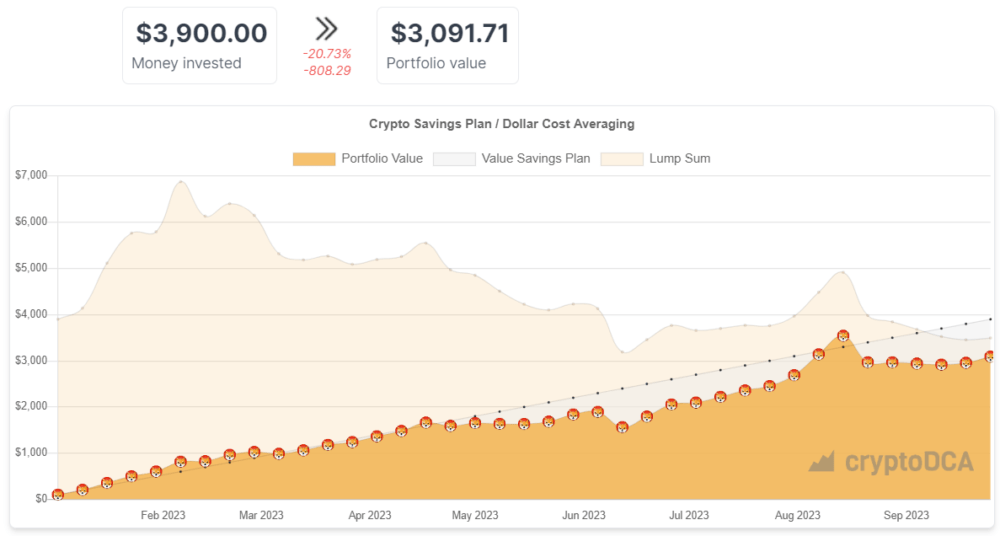Screen dimensions: 1000x536
Task: Click the $3,091.71 Portfolio value card
Action: point(448,45)
